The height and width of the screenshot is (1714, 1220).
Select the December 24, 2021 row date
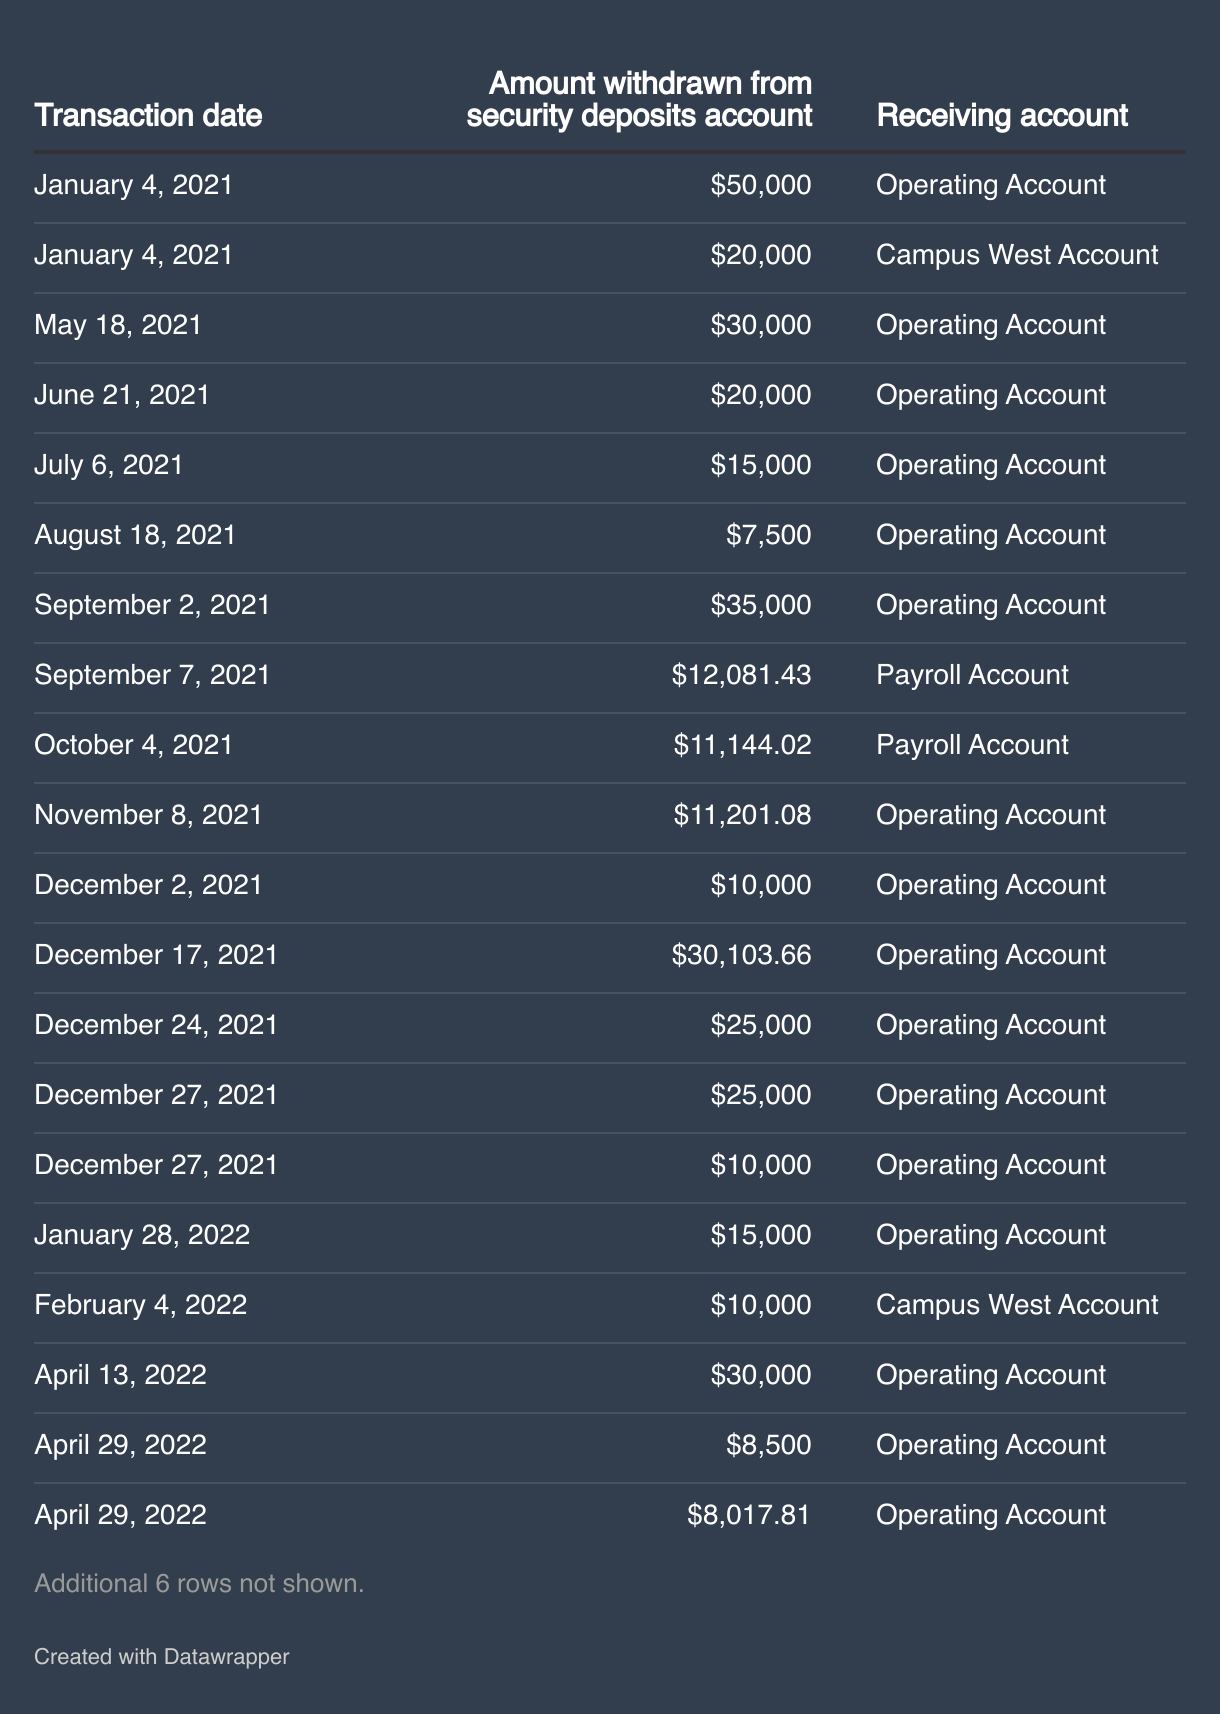click(x=156, y=1025)
